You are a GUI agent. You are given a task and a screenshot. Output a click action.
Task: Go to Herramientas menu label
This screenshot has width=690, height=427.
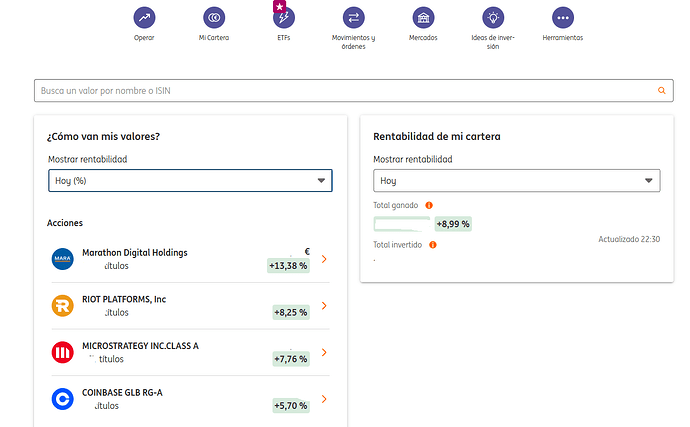point(563,38)
